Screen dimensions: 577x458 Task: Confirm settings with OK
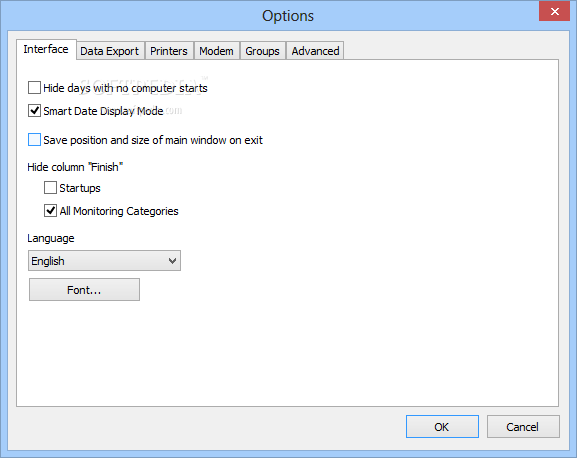(x=442, y=427)
